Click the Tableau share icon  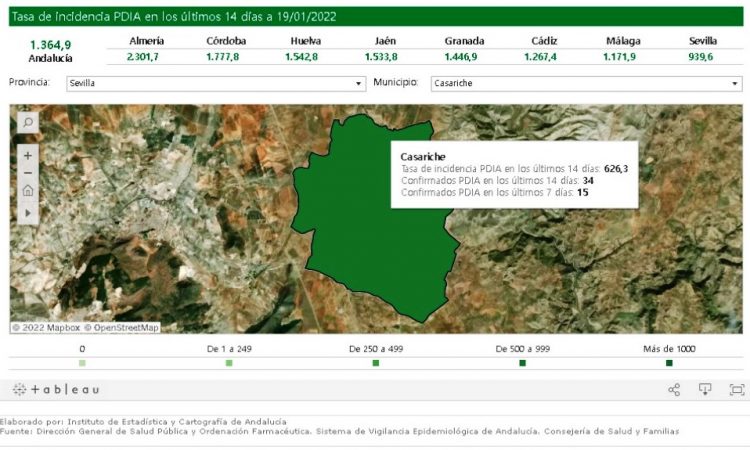click(x=674, y=389)
